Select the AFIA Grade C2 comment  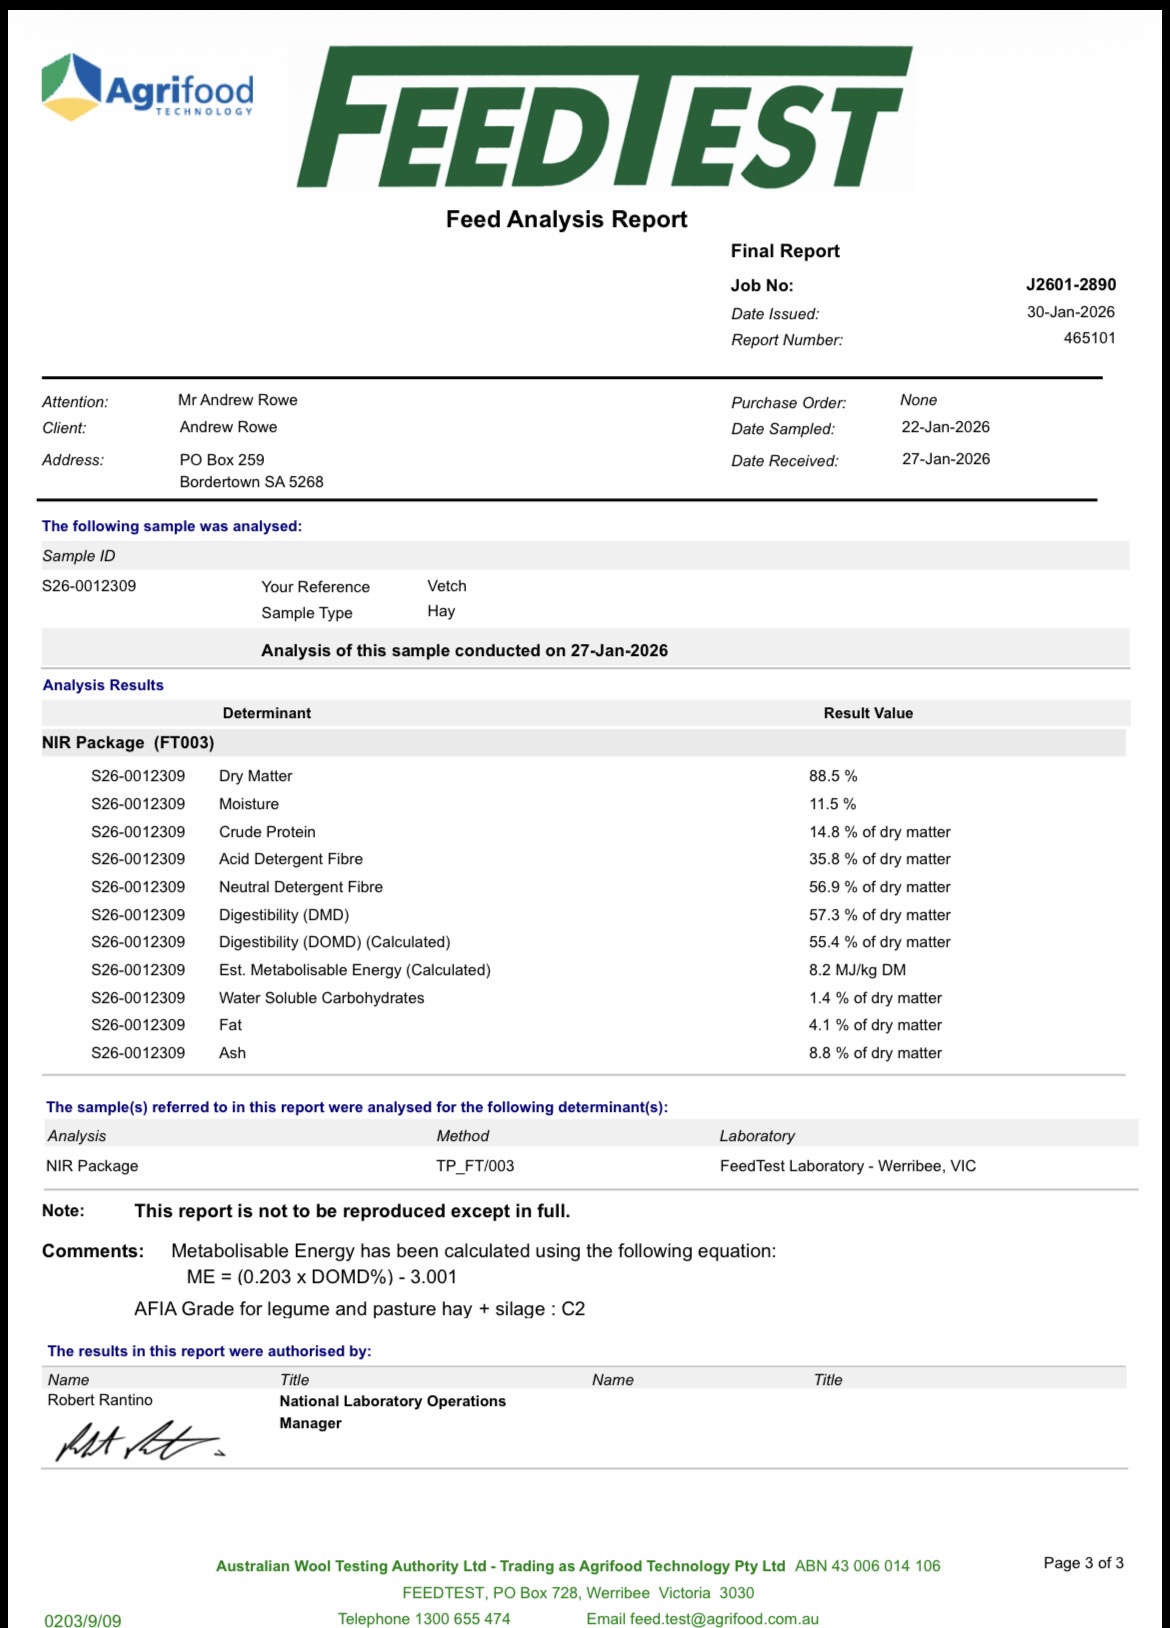(360, 1309)
